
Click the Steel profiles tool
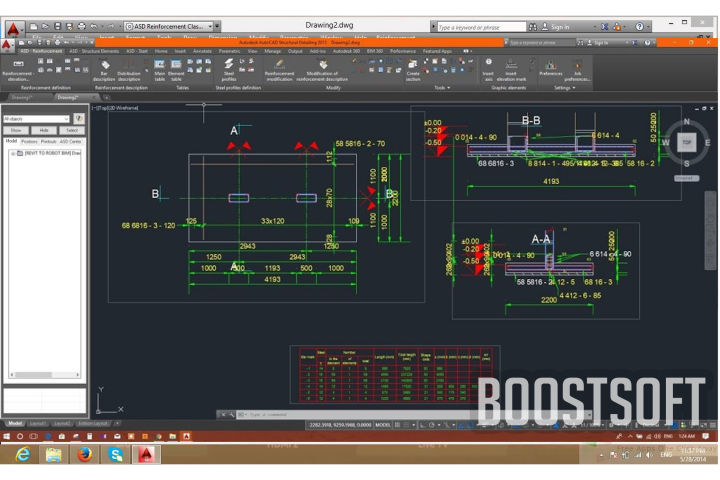229,70
